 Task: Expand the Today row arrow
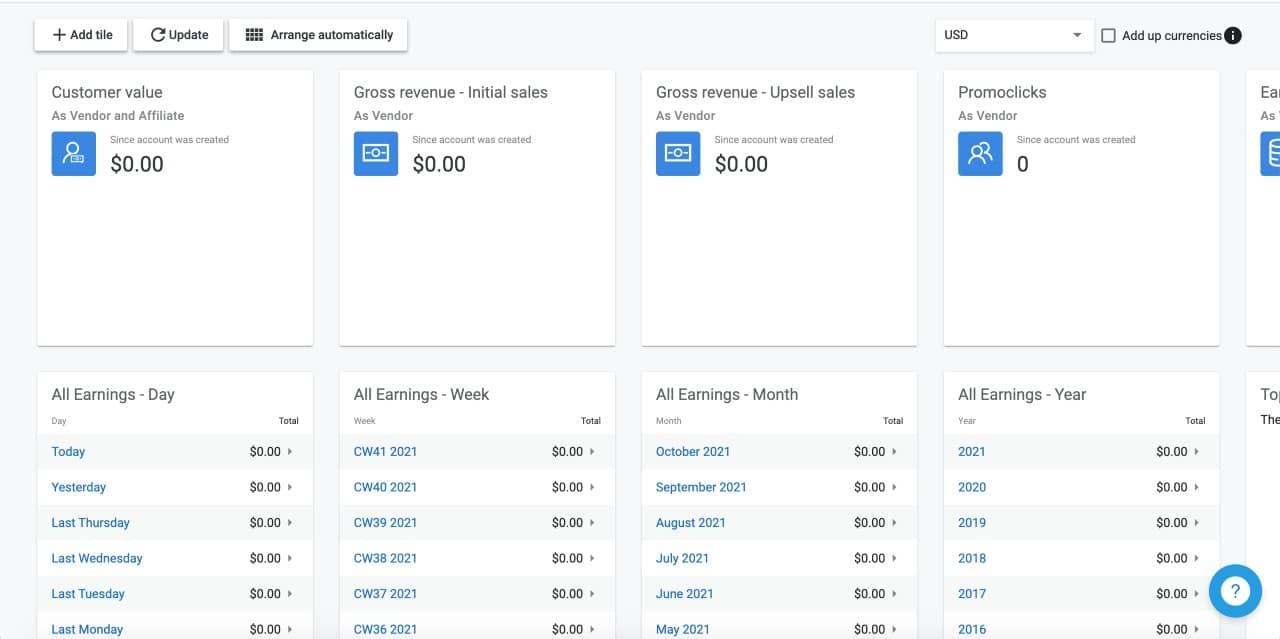tap(290, 452)
